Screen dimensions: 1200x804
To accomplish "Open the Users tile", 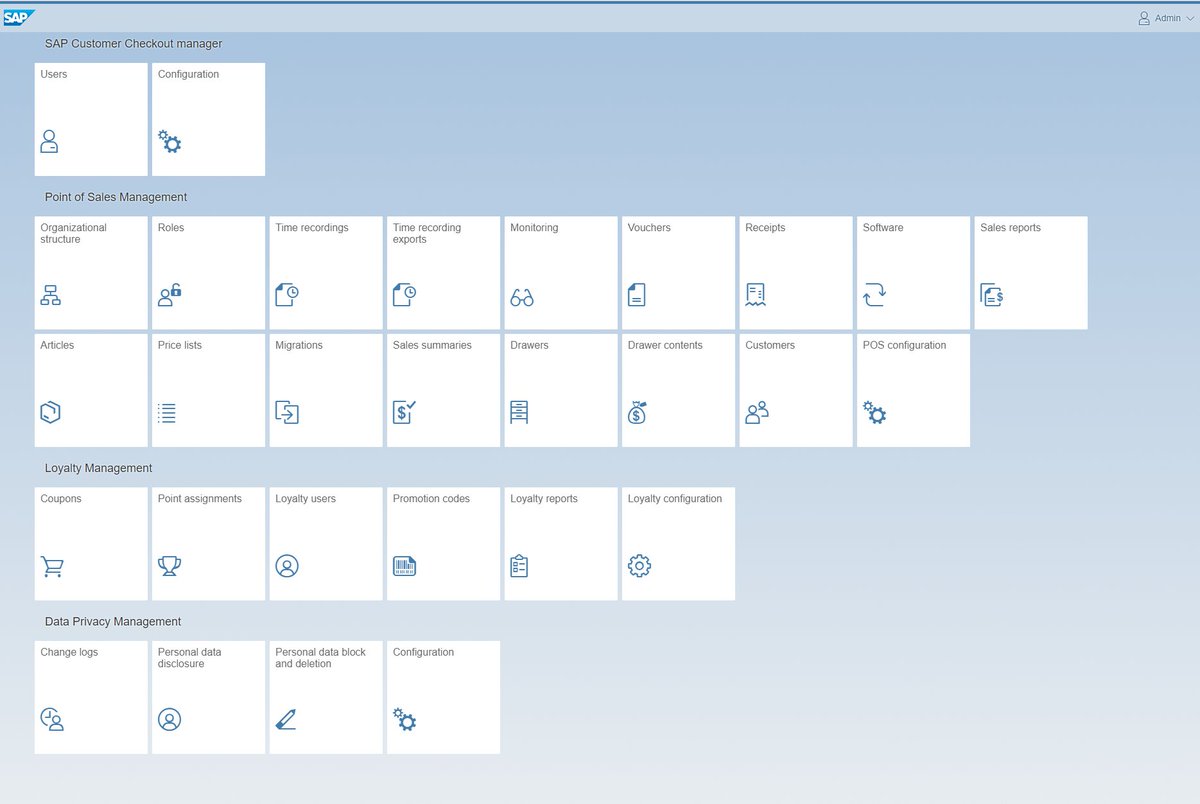I will pyautogui.click(x=91, y=120).
